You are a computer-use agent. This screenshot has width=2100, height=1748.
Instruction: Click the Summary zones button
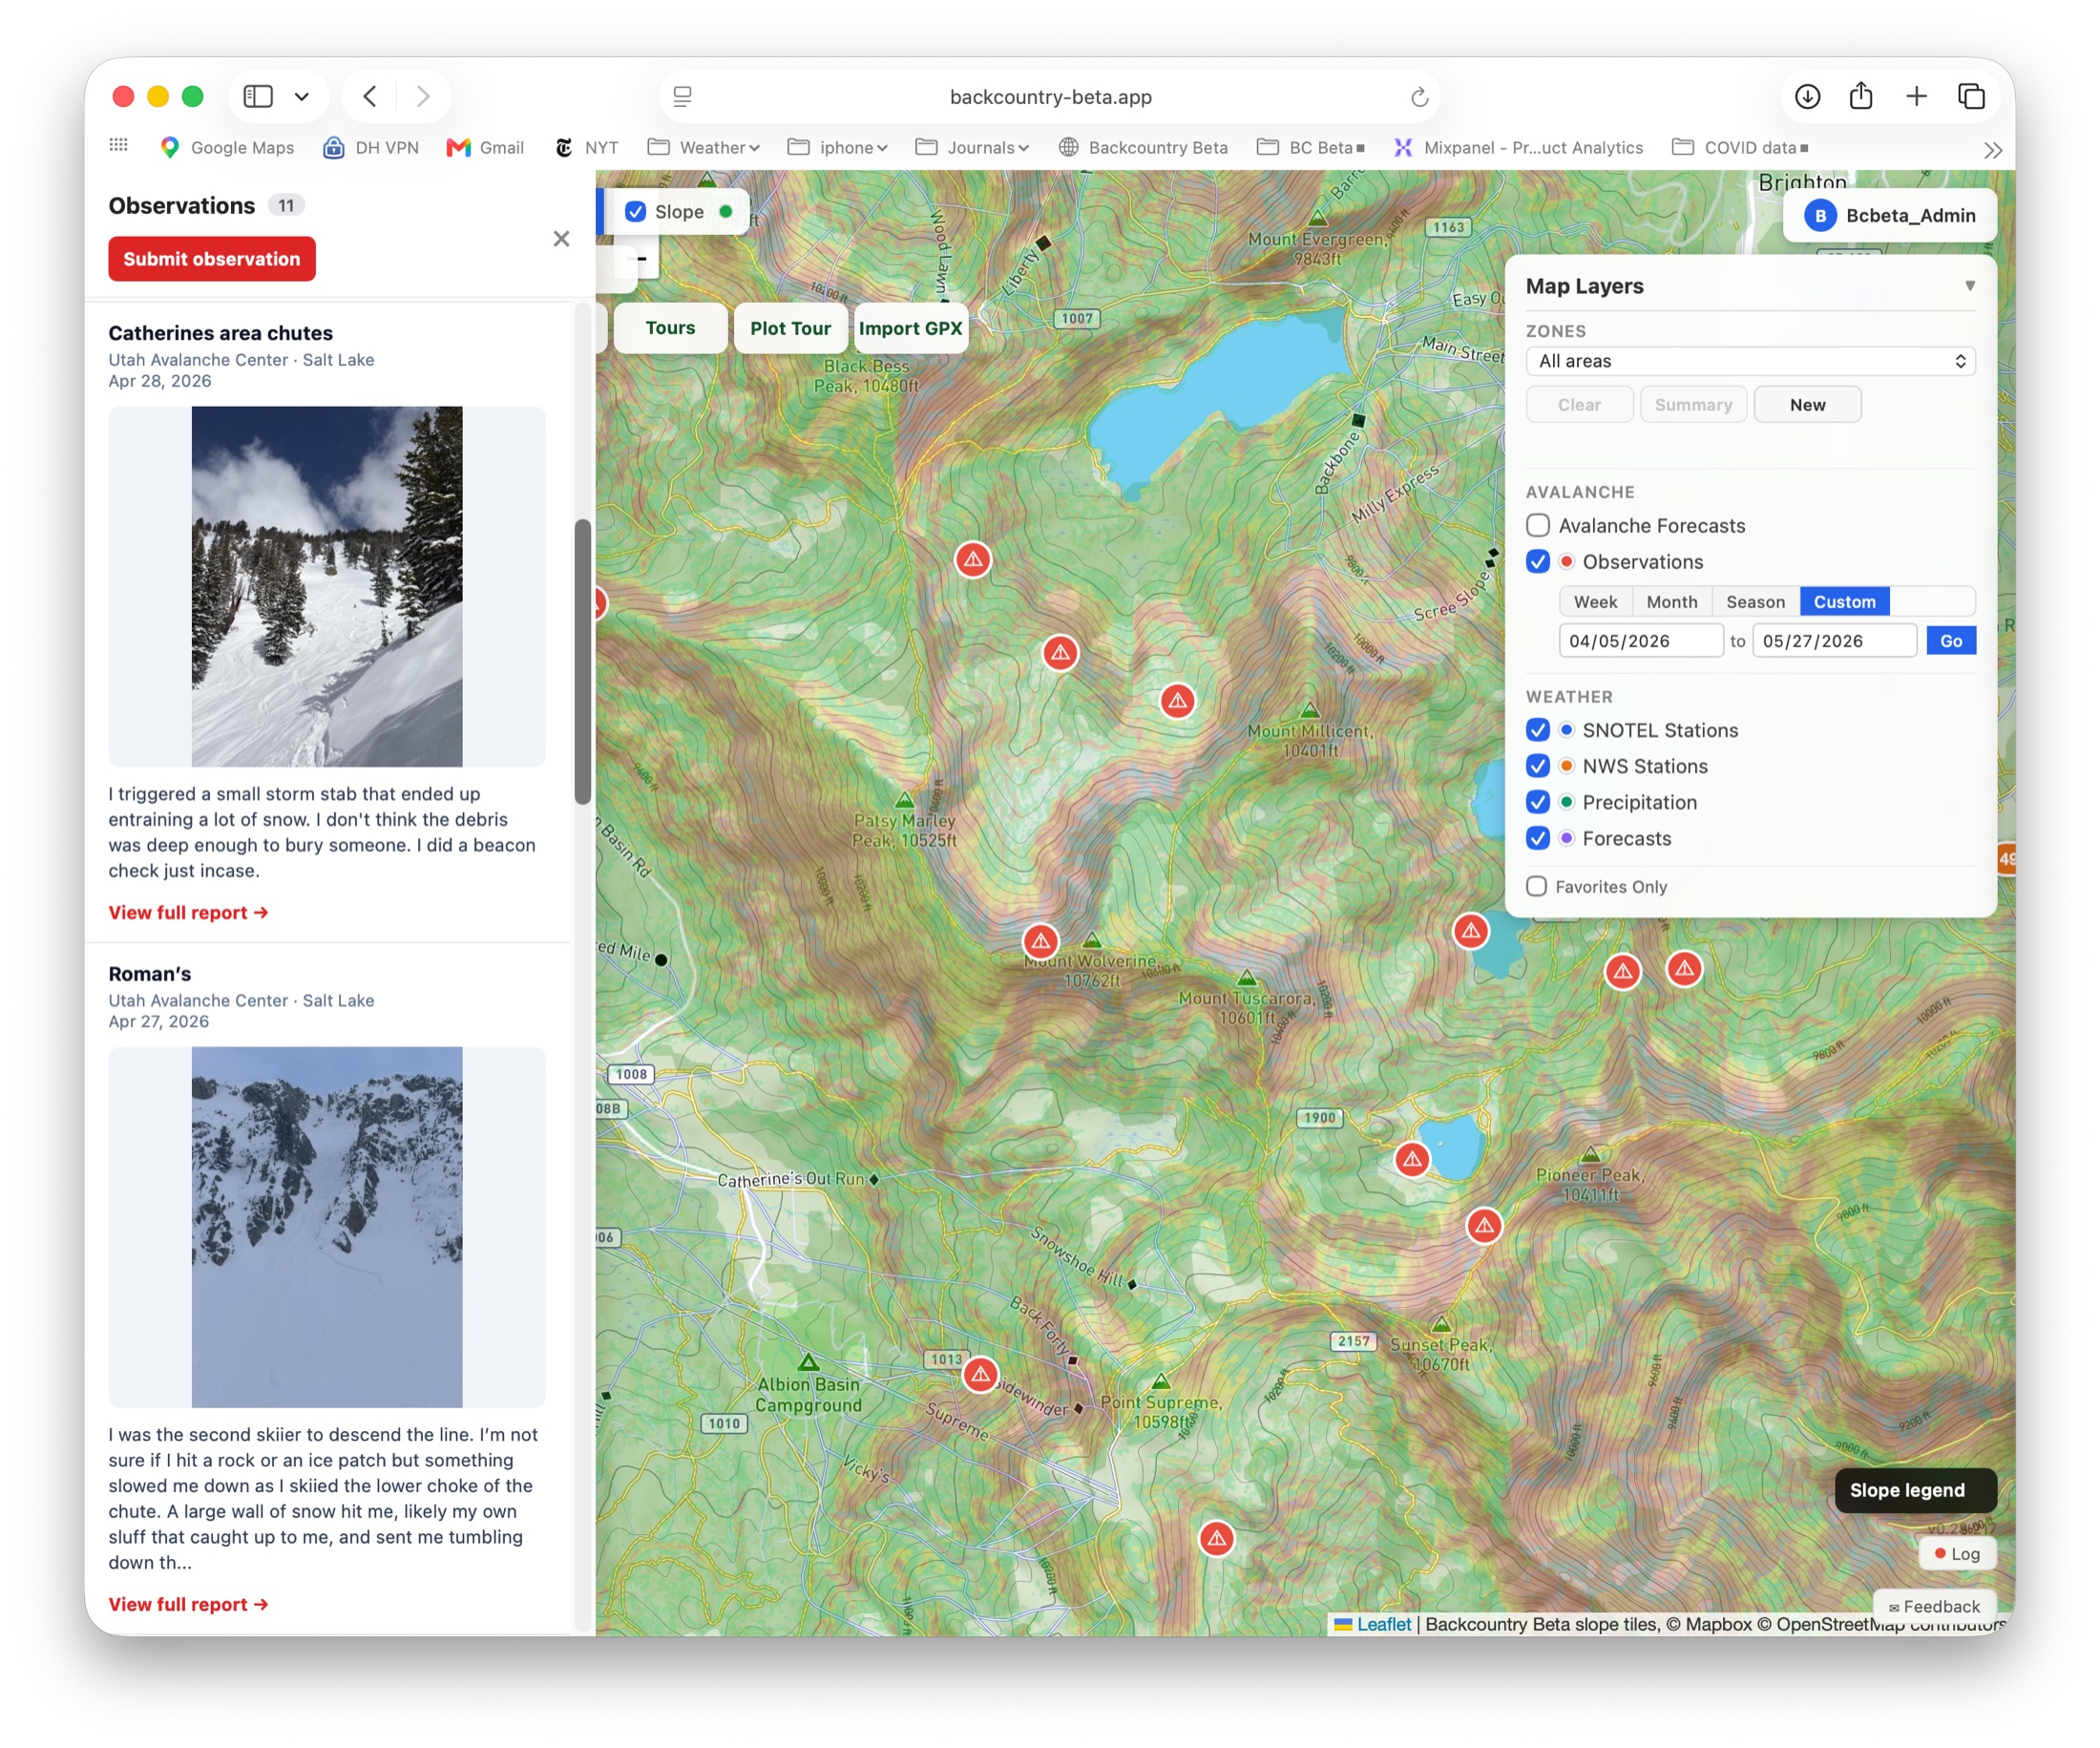coord(1693,404)
